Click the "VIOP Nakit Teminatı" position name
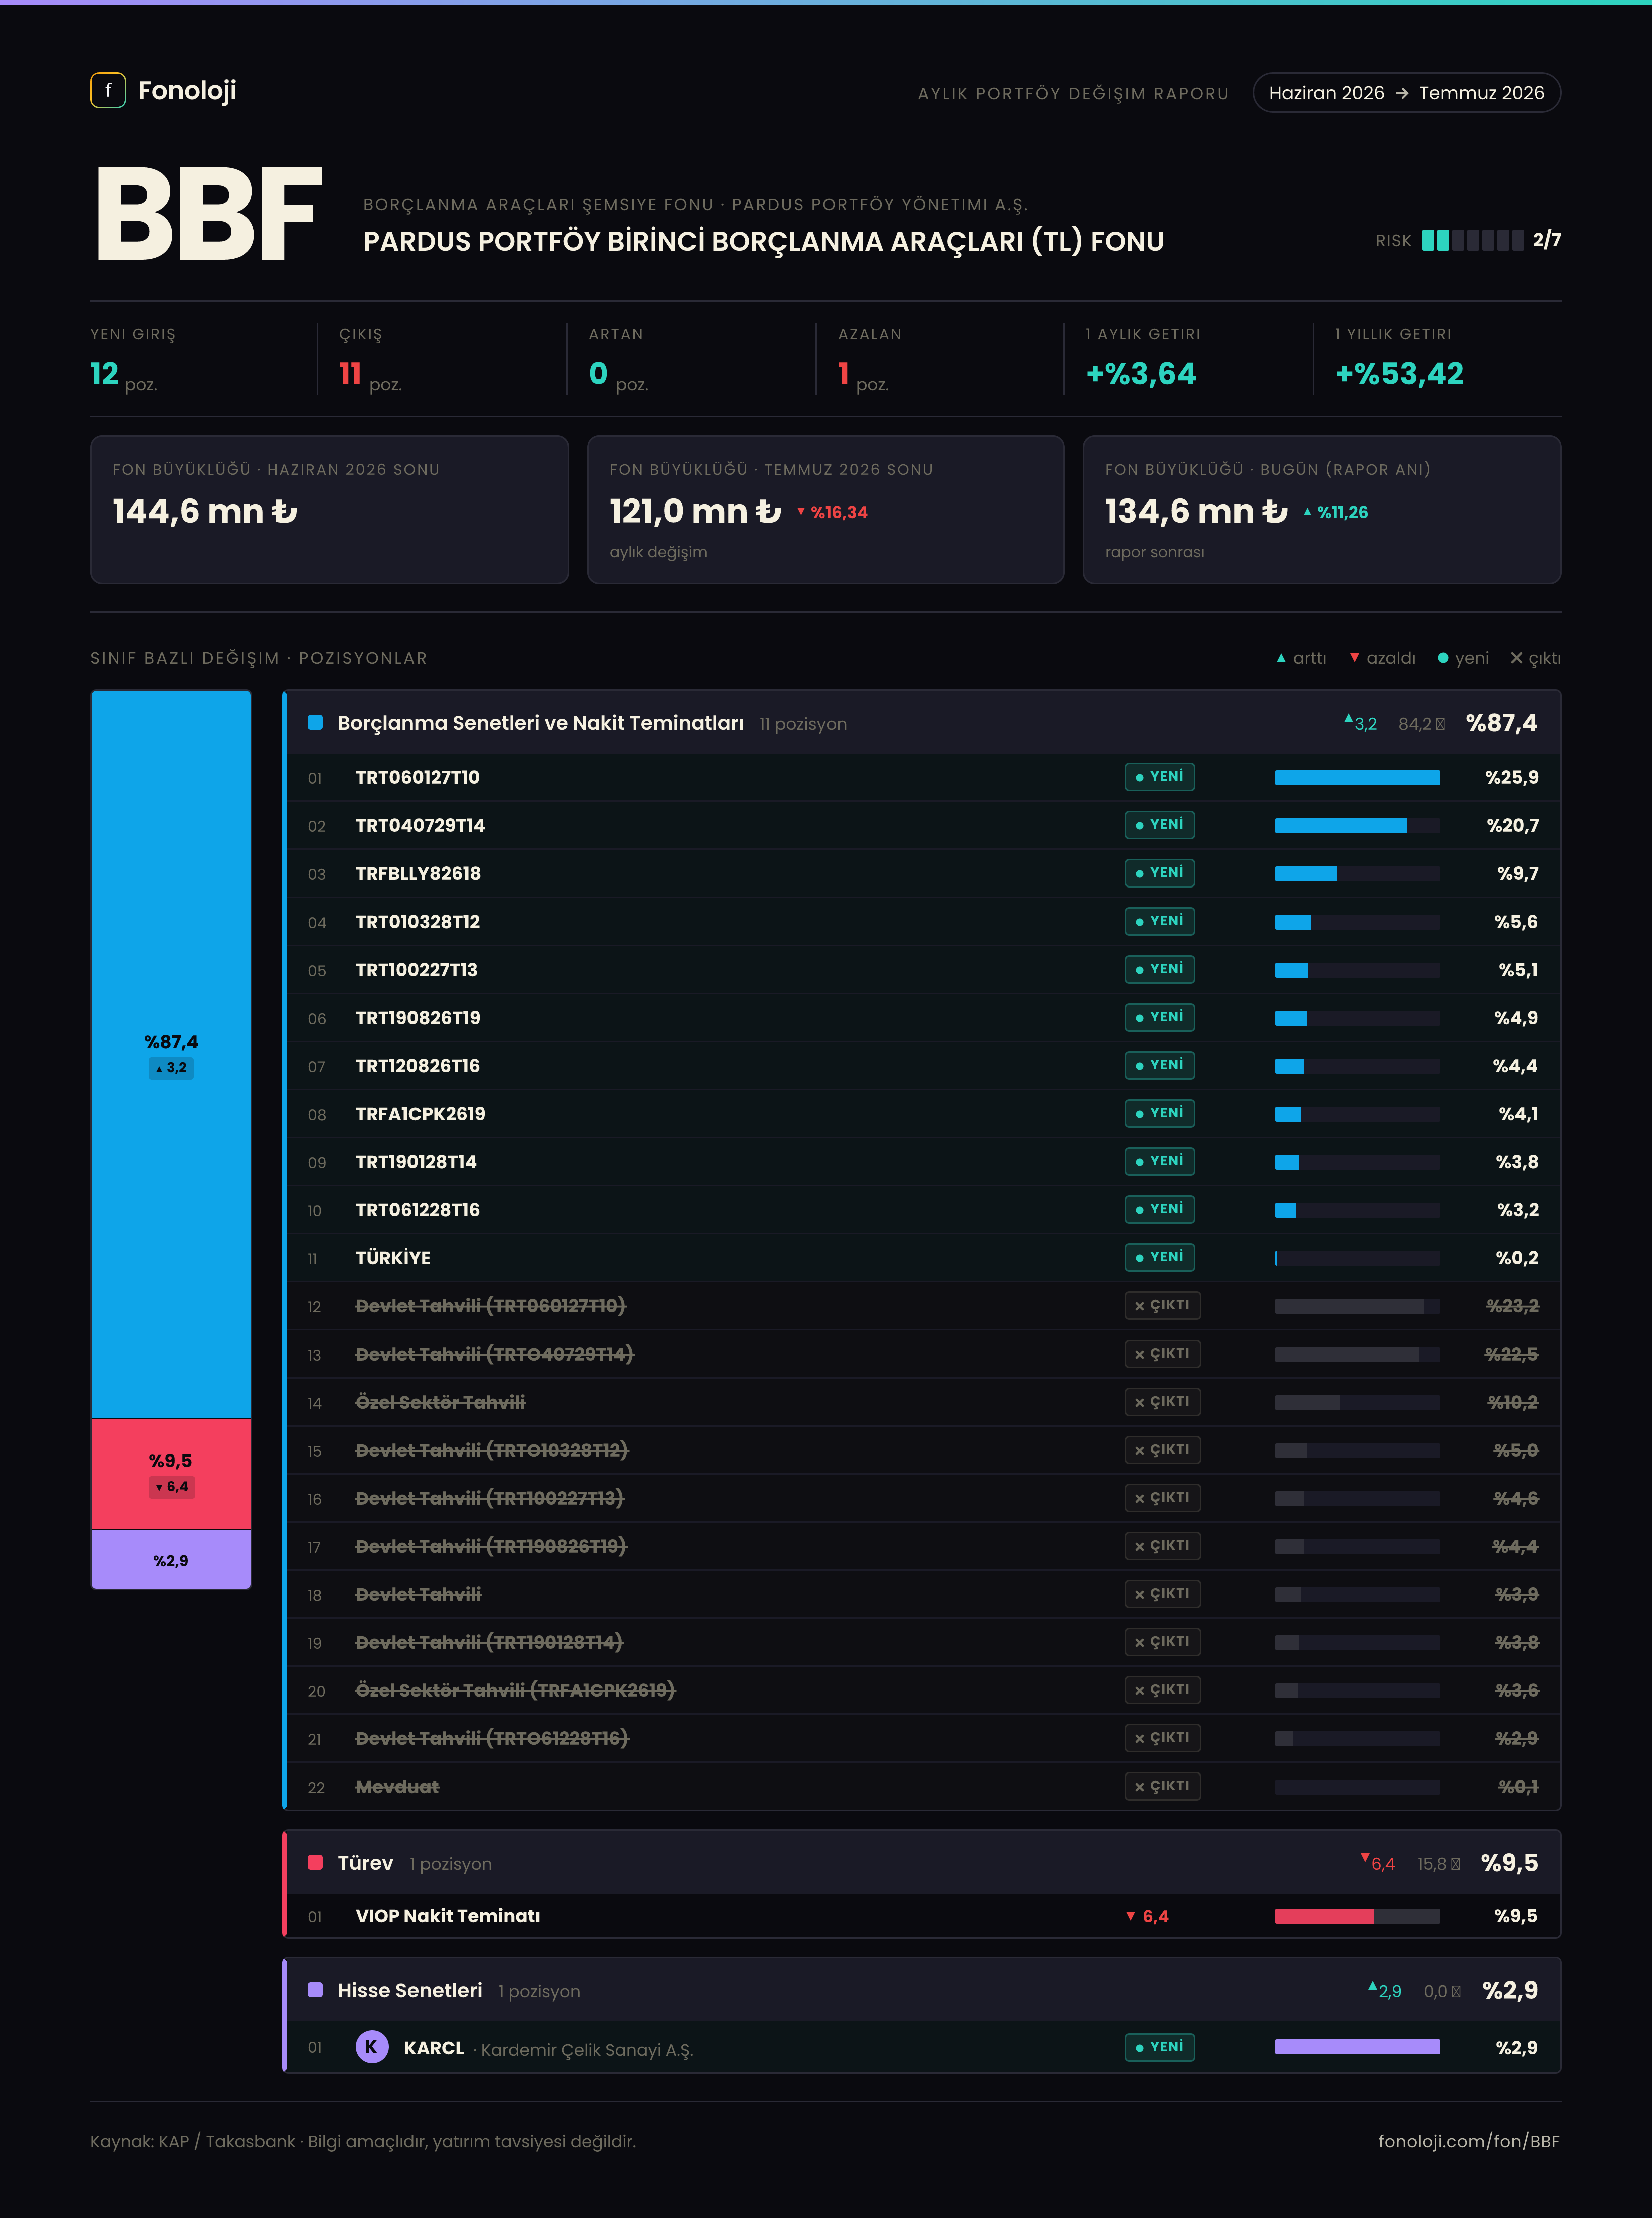The image size is (1652, 2218). click(x=448, y=1916)
